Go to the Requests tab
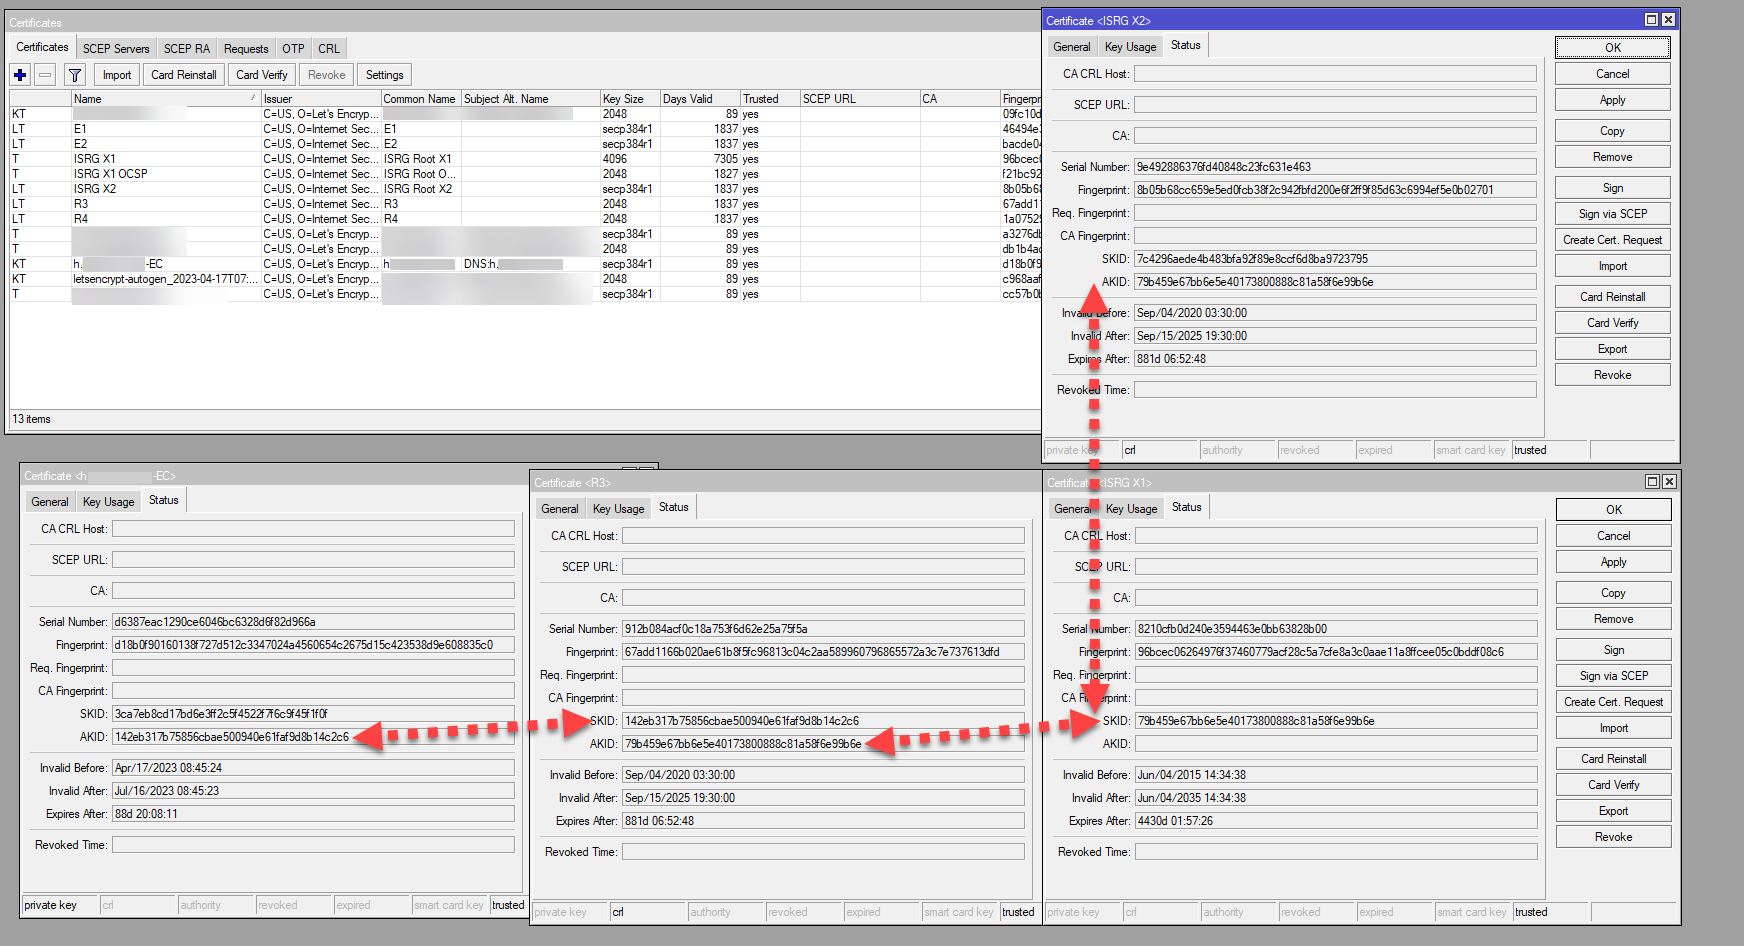 click(246, 48)
